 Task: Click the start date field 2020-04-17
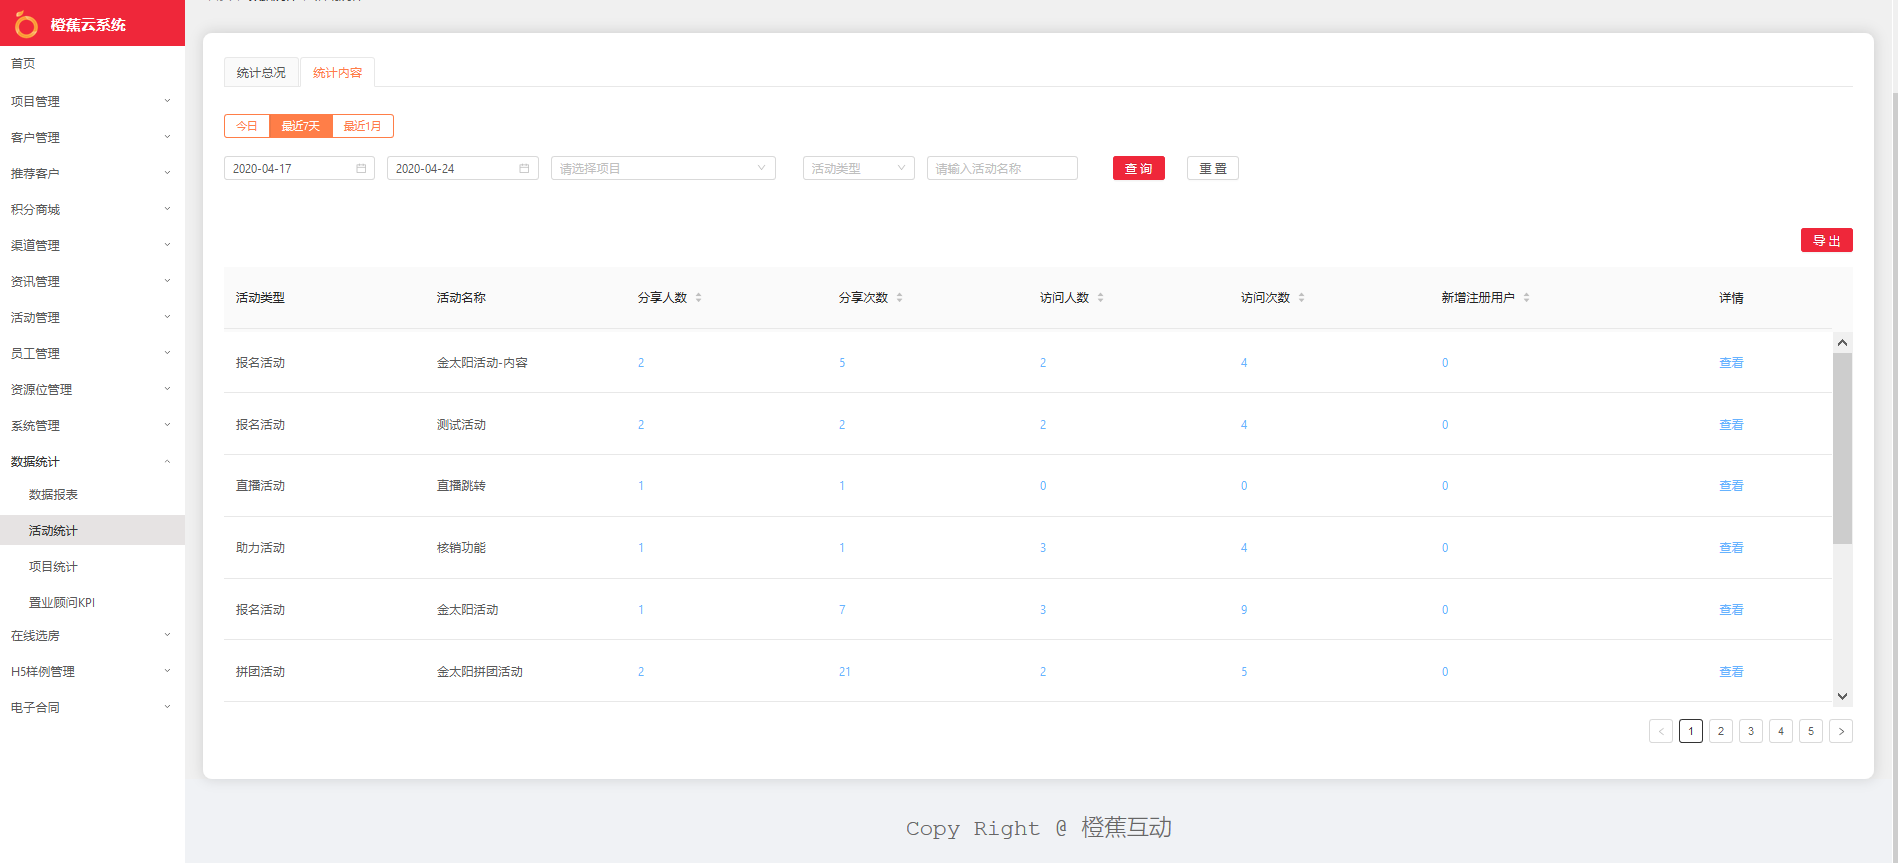coord(299,168)
